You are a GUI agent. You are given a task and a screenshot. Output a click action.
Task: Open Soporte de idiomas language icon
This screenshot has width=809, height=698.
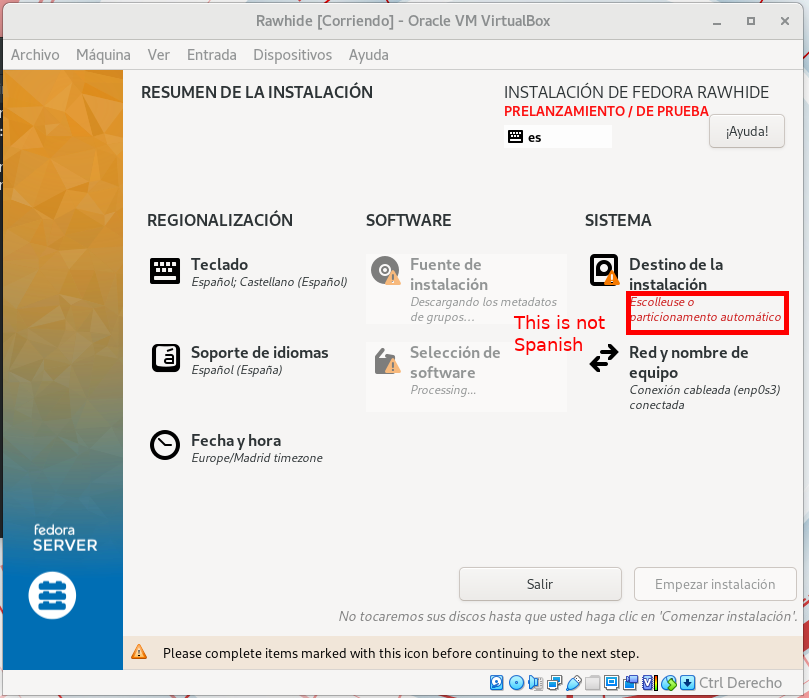coord(166,358)
